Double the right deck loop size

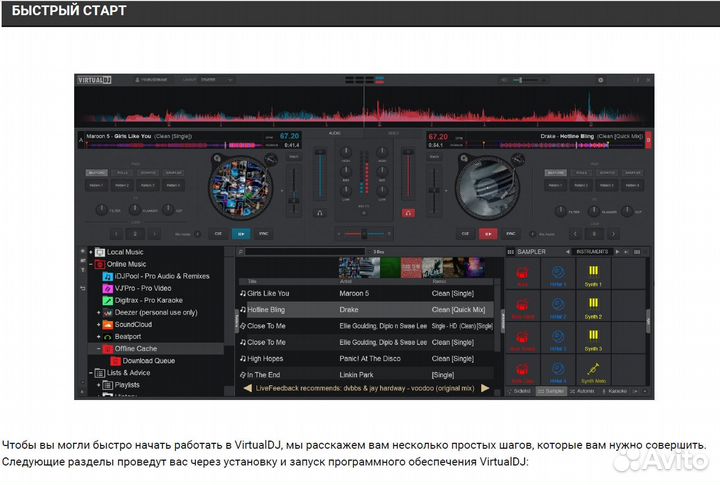613,234
